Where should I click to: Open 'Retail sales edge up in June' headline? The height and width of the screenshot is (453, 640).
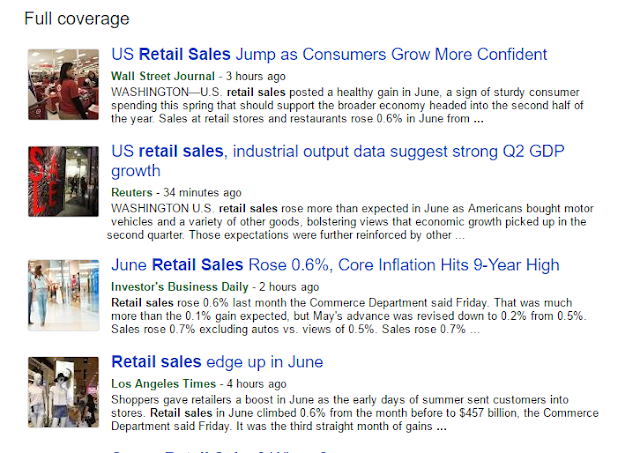217,361
